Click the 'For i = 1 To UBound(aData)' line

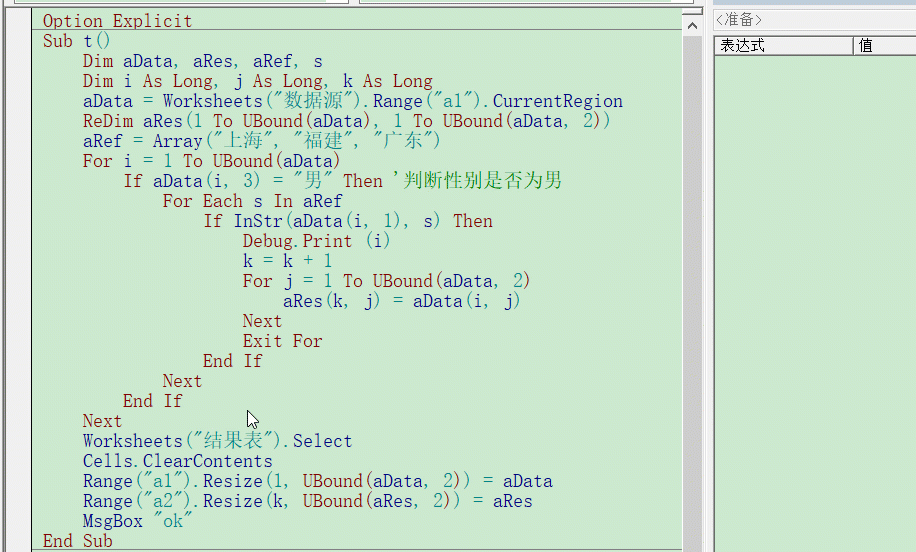pyautogui.click(x=211, y=161)
